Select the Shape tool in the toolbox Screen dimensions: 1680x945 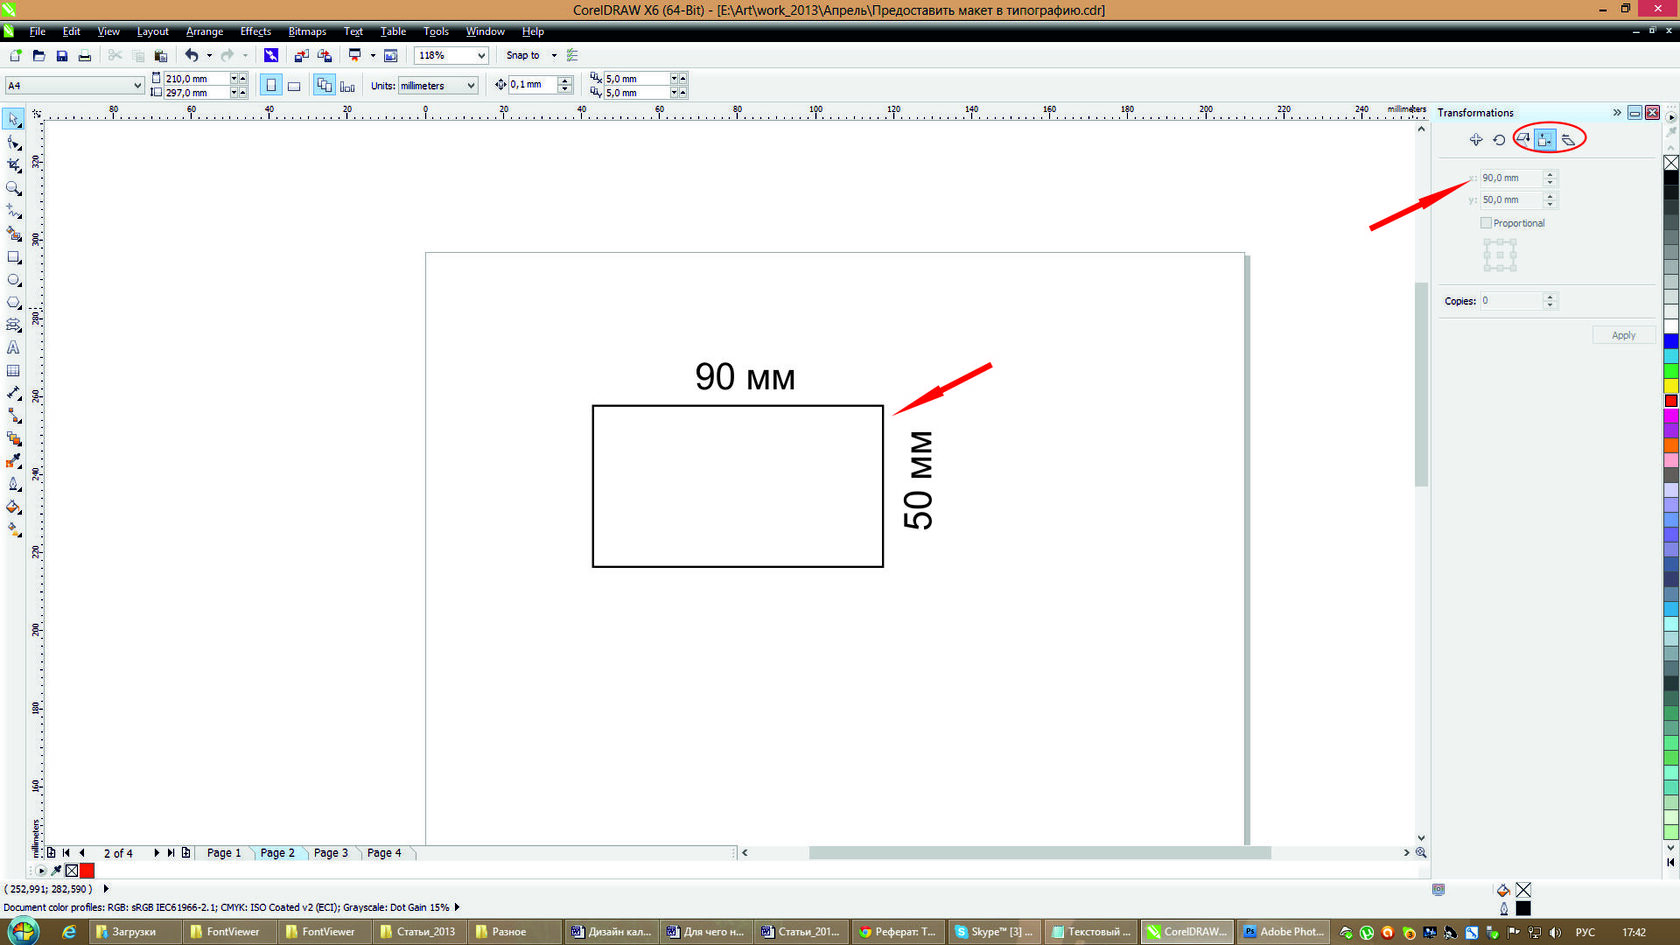tap(14, 143)
